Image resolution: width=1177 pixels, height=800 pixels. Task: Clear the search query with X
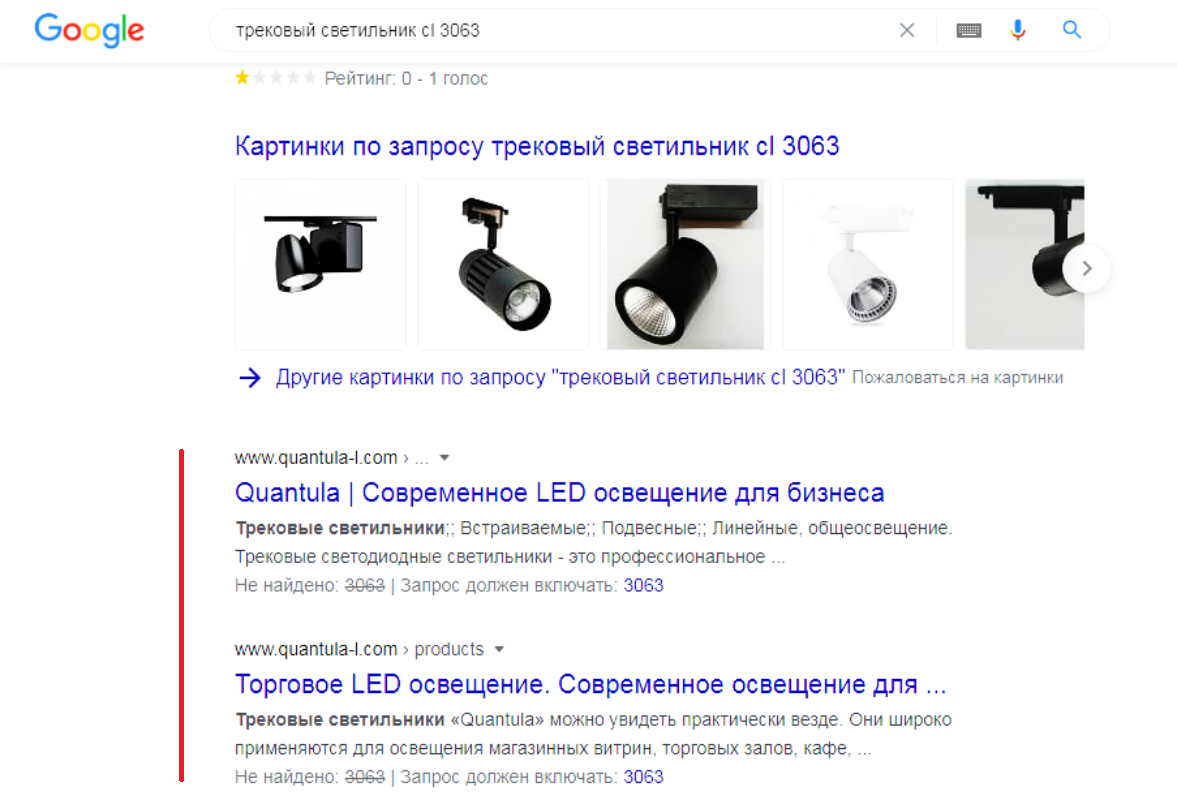point(907,30)
